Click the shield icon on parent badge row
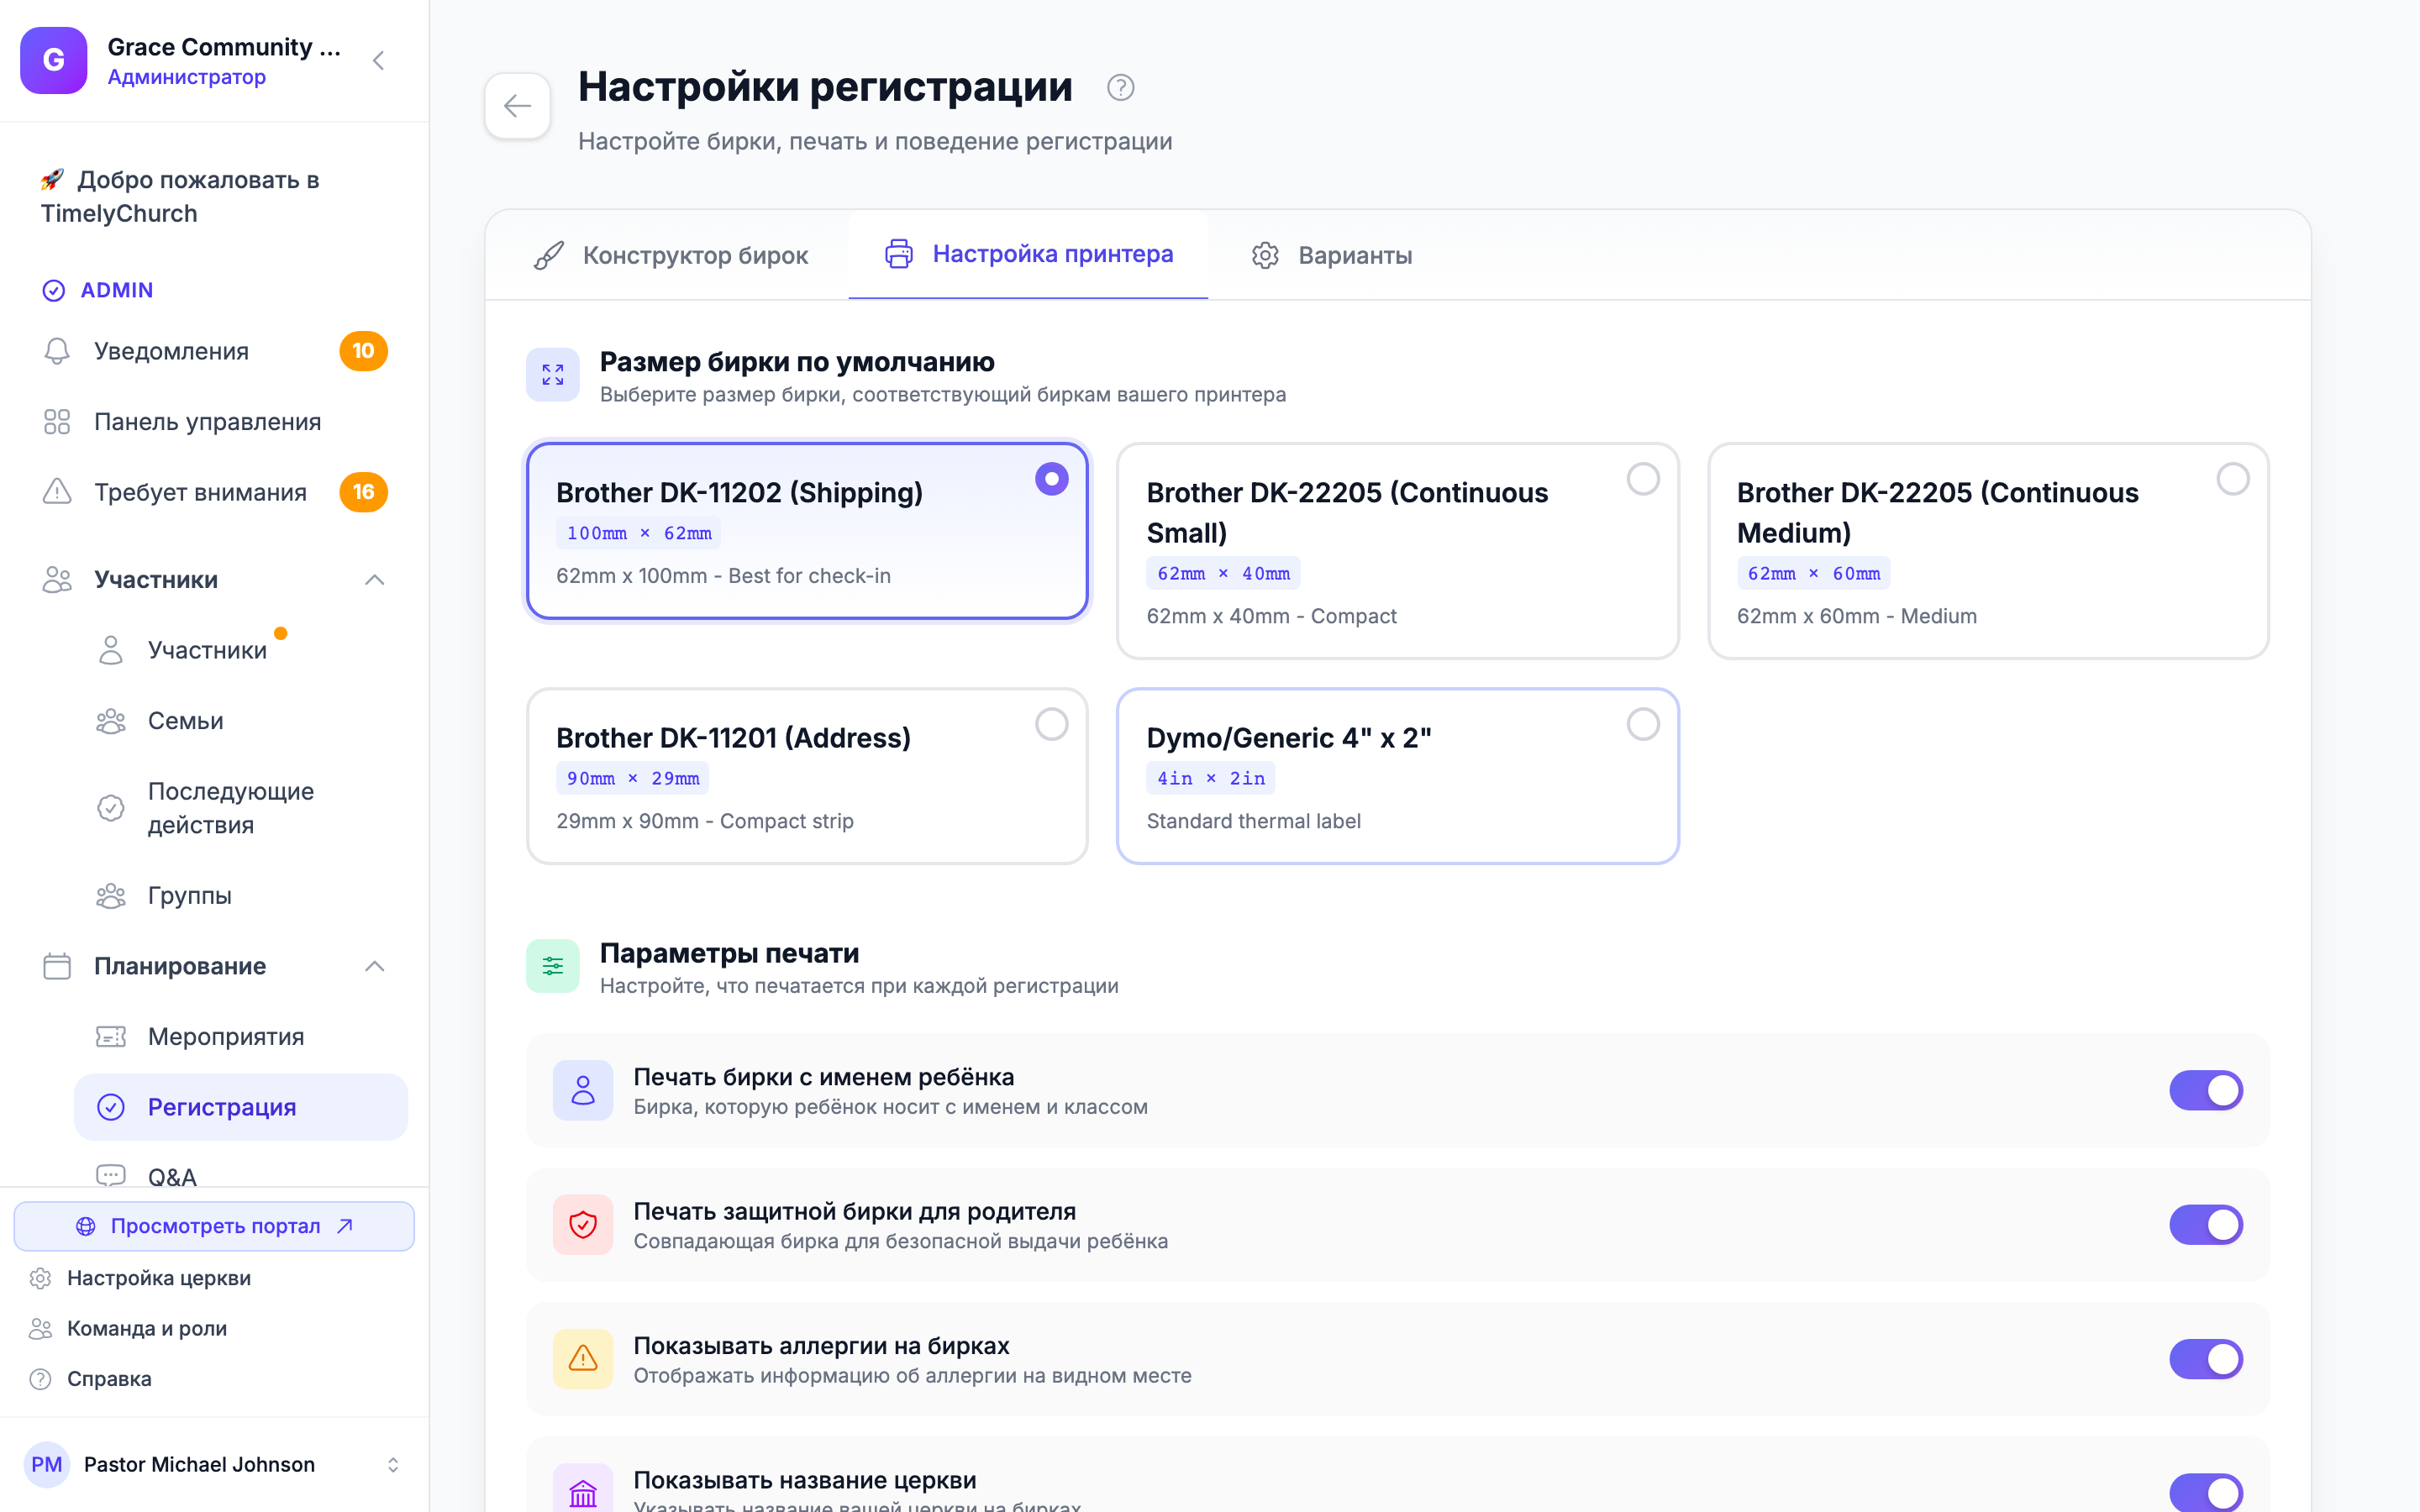Screen dimensions: 2420x1512 coord(583,1224)
